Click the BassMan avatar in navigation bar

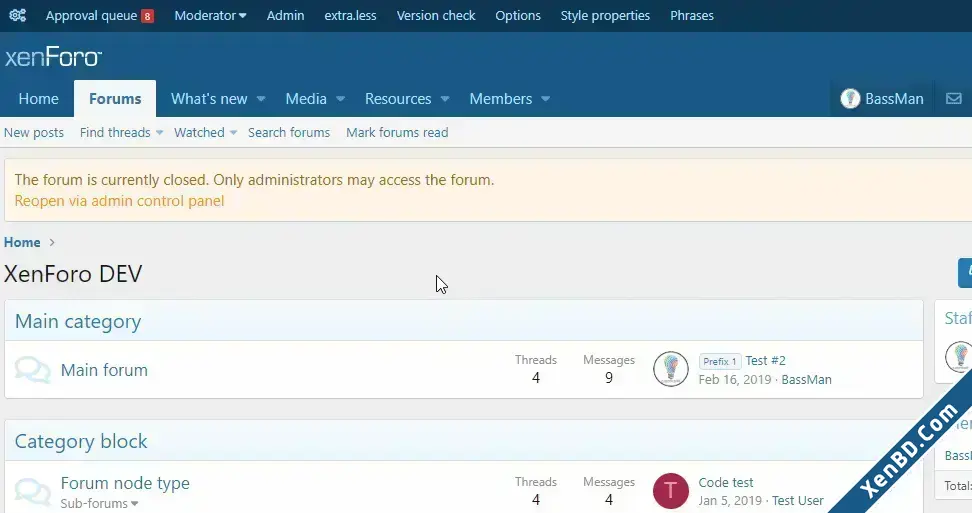(x=850, y=99)
